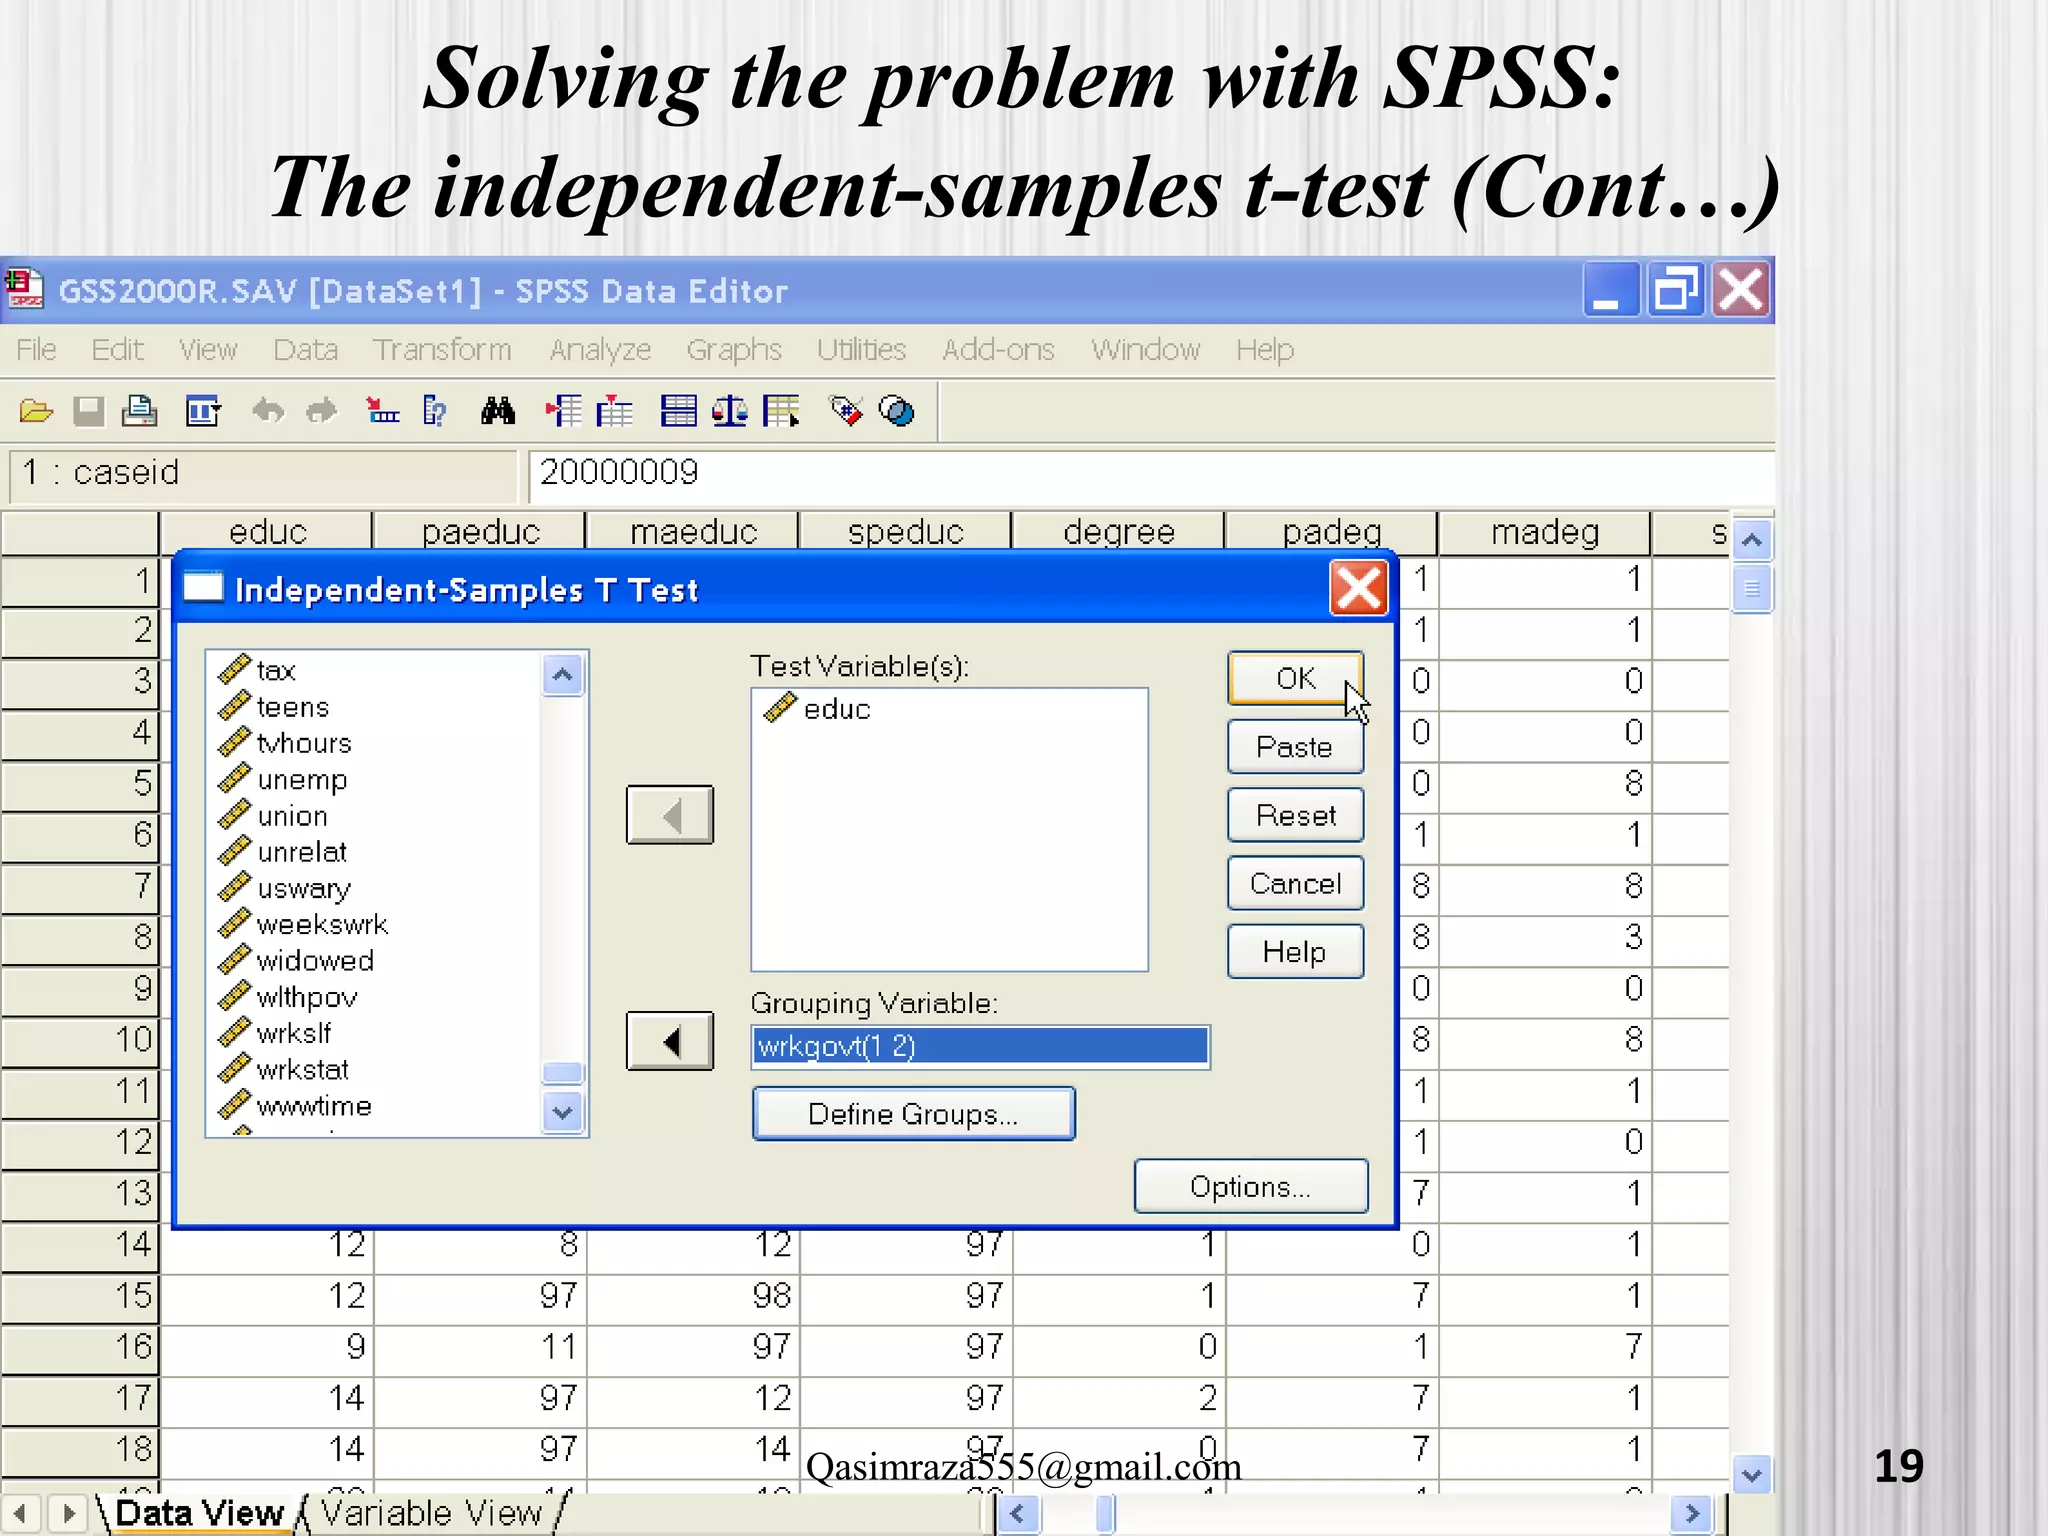Click the Define Groups button
This screenshot has width=2048, height=1536.
913,1113
